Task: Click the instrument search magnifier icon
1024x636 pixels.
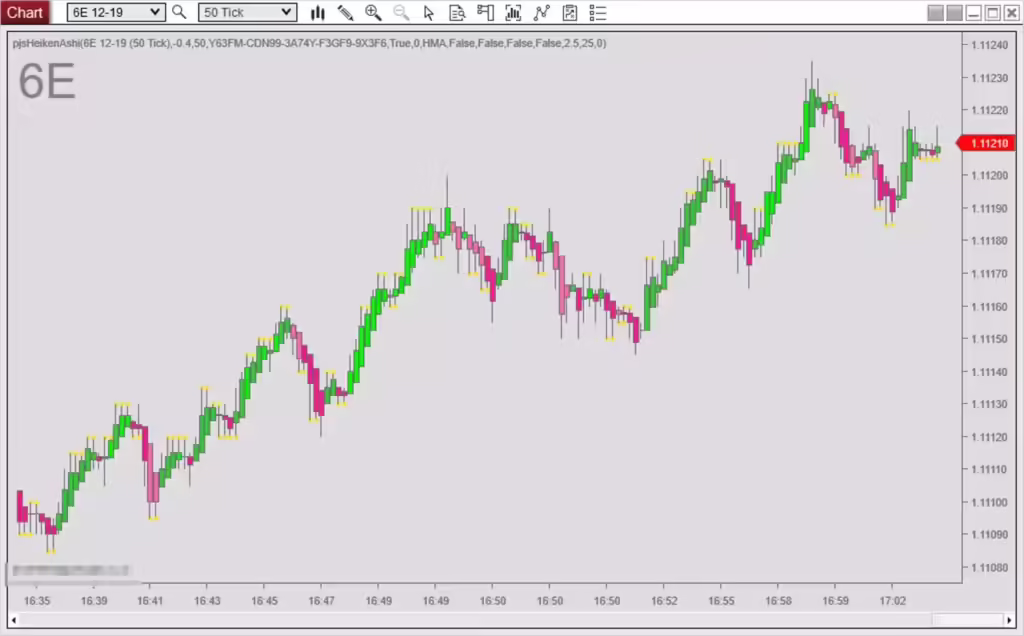Action: tap(179, 12)
